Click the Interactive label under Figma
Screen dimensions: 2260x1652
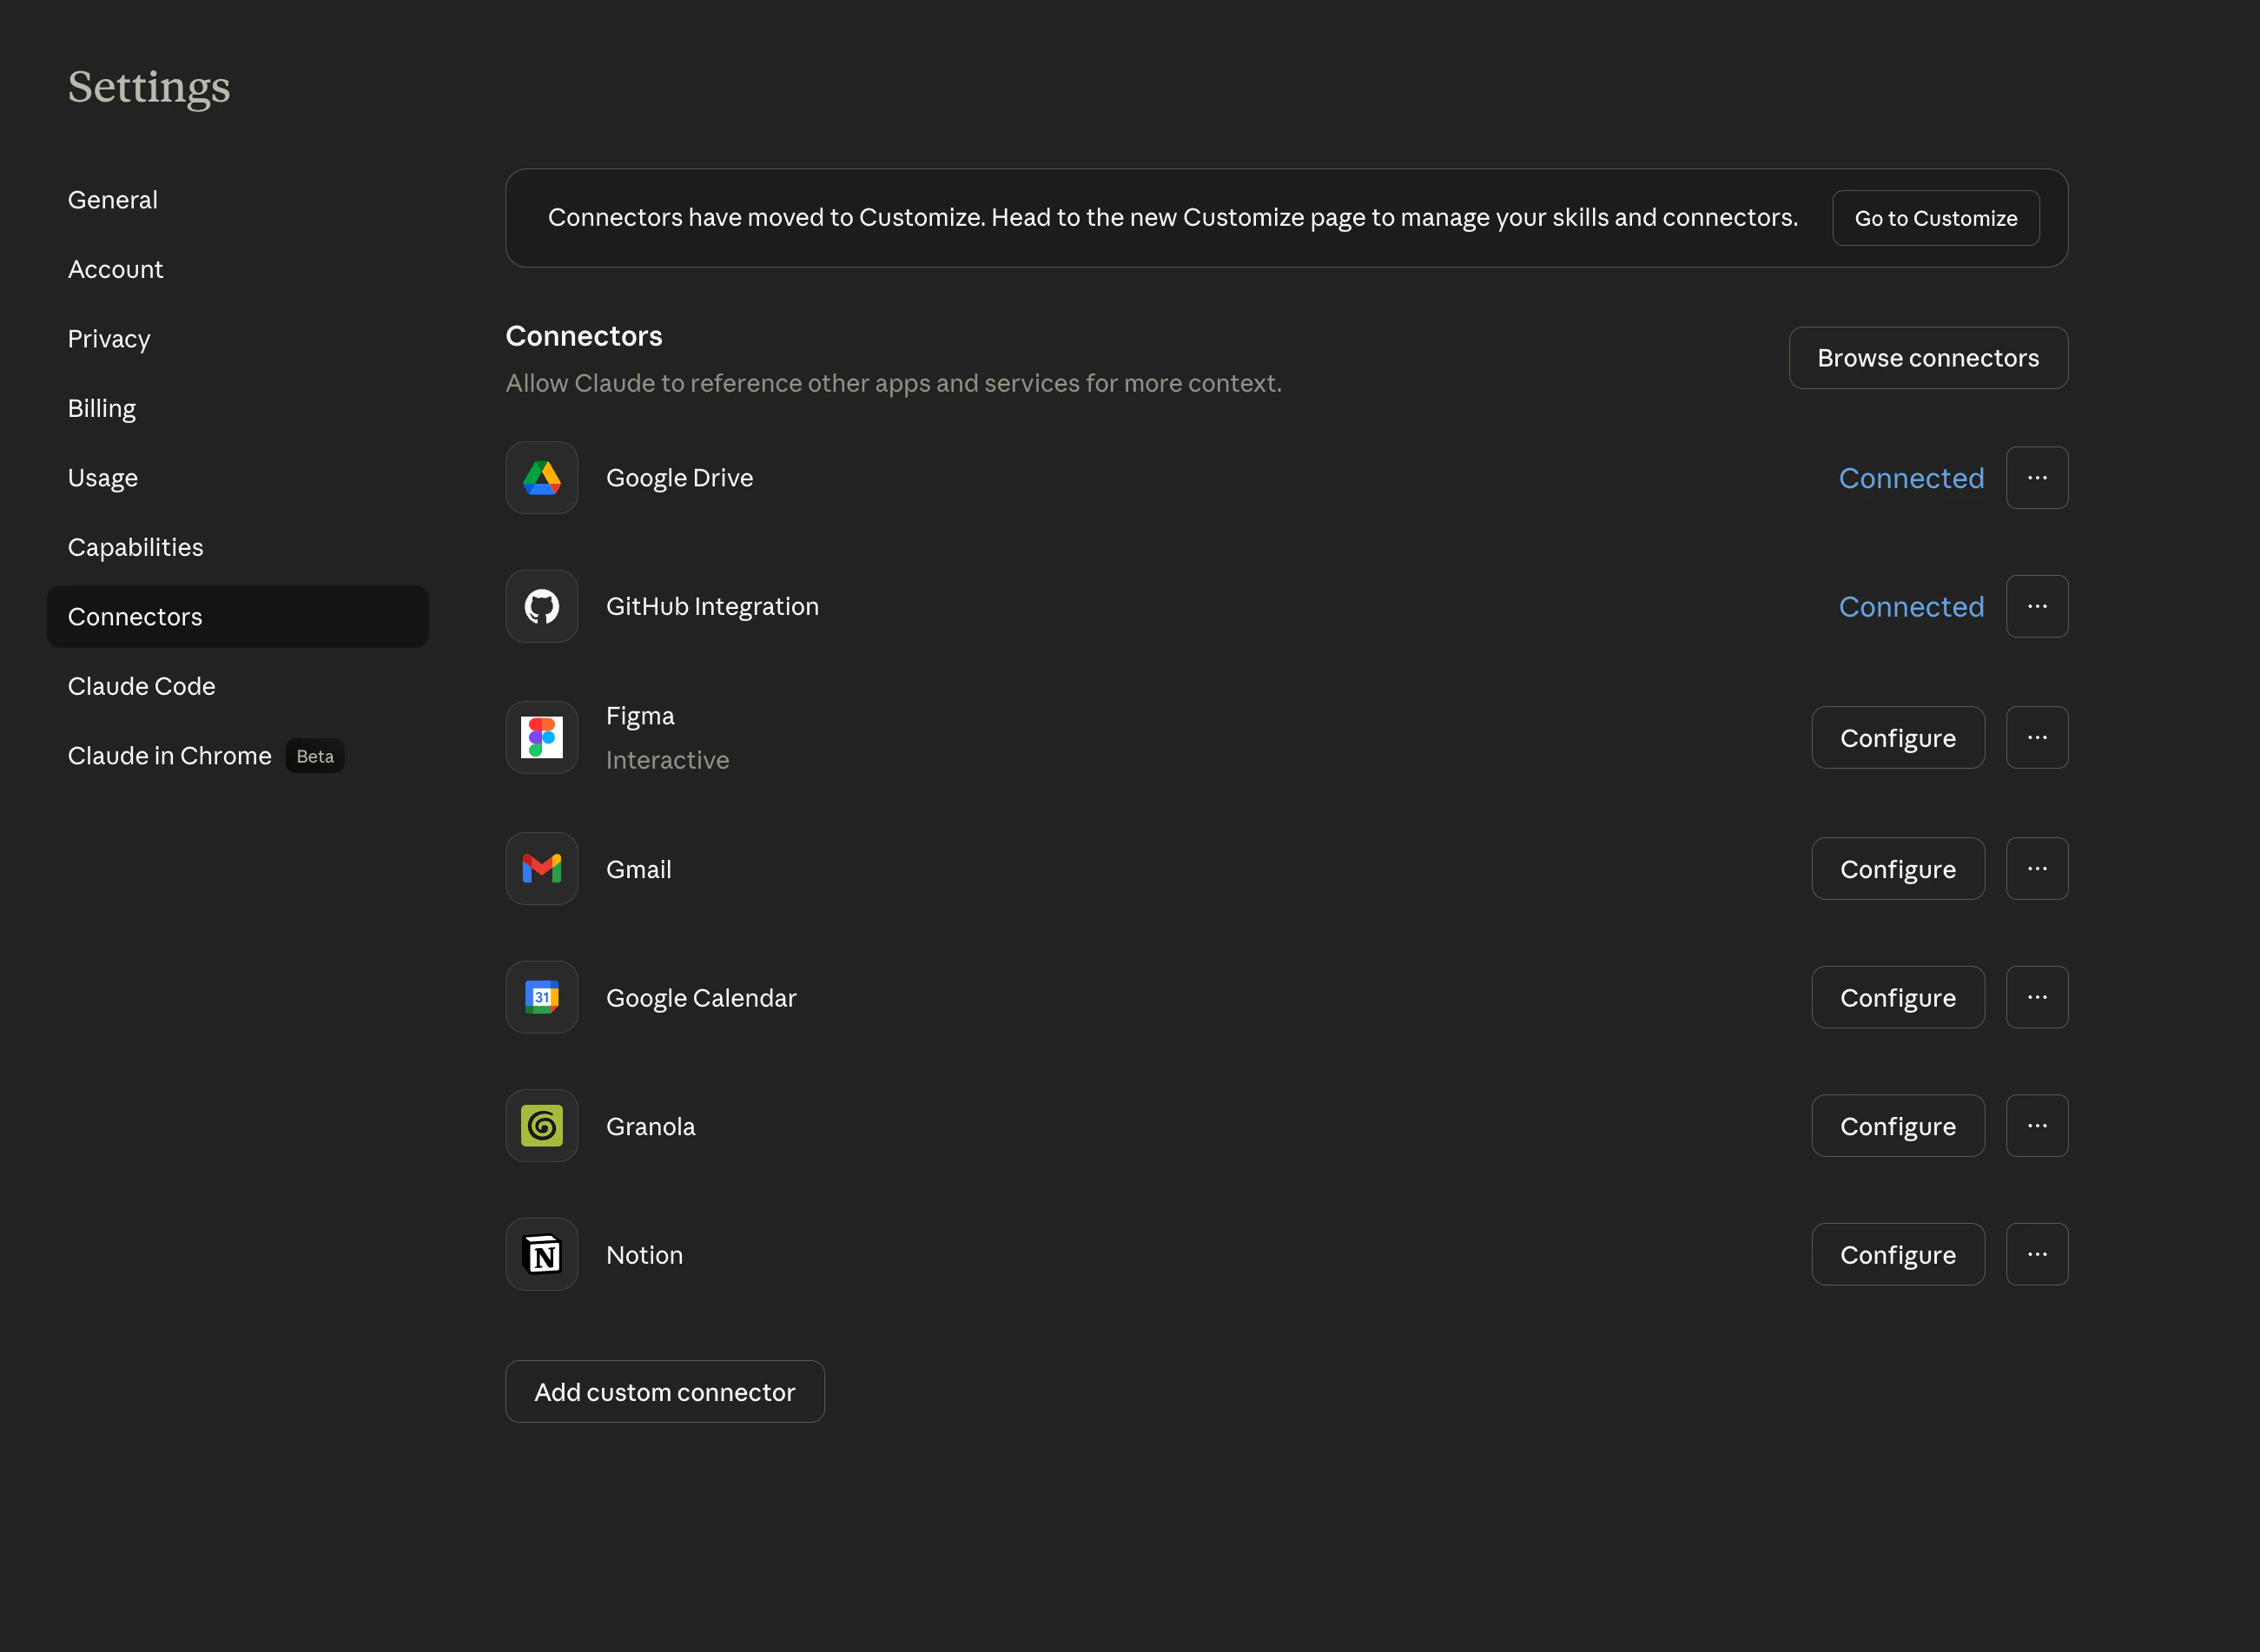pyautogui.click(x=667, y=760)
